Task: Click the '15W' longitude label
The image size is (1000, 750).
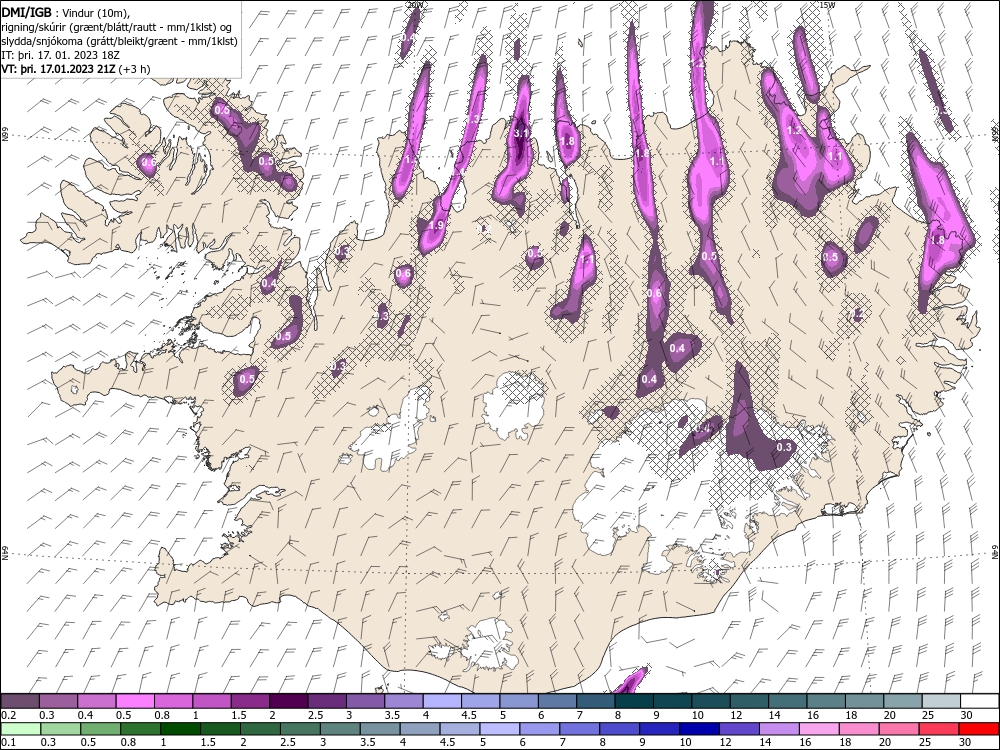Action: tap(827, 4)
